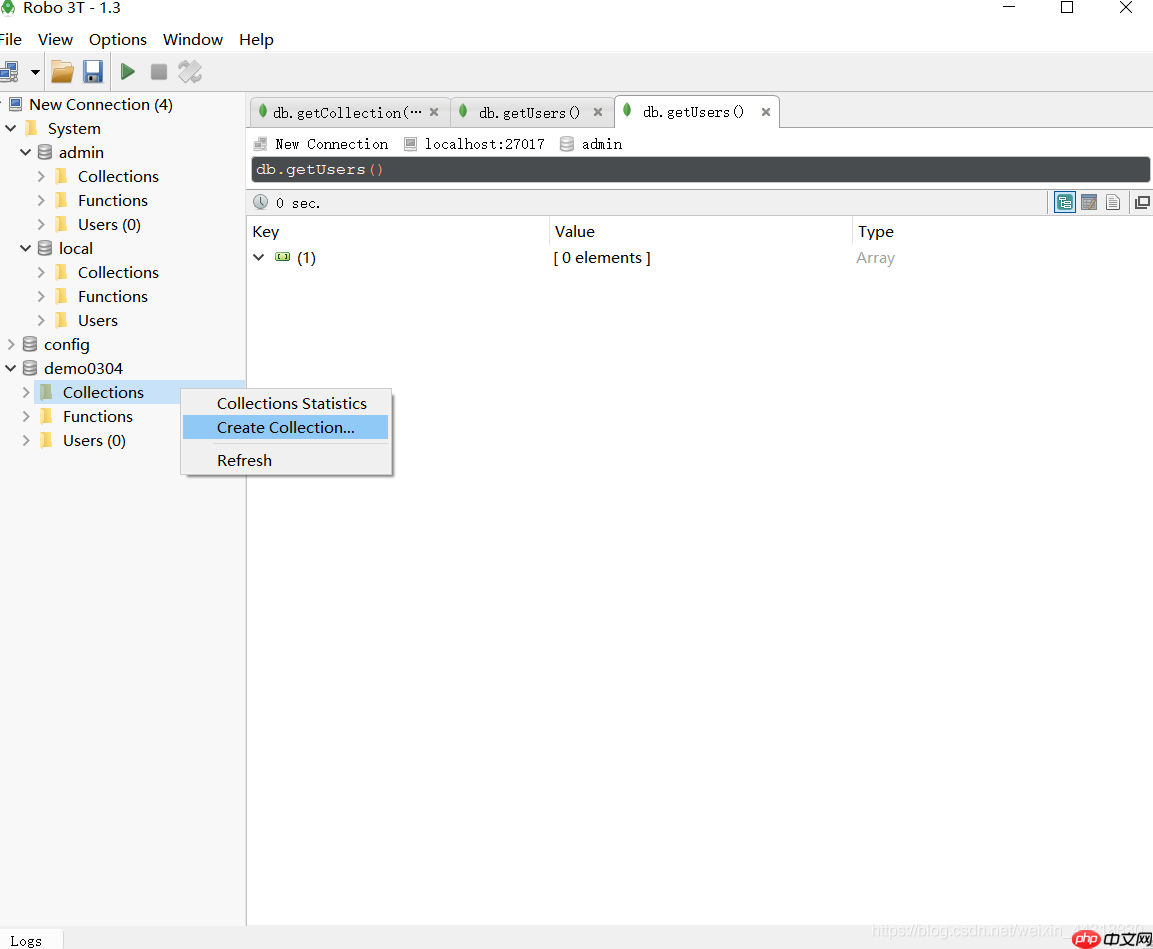The image size is (1153, 949).
Task: Click the Save floppy disk icon
Action: click(93, 72)
